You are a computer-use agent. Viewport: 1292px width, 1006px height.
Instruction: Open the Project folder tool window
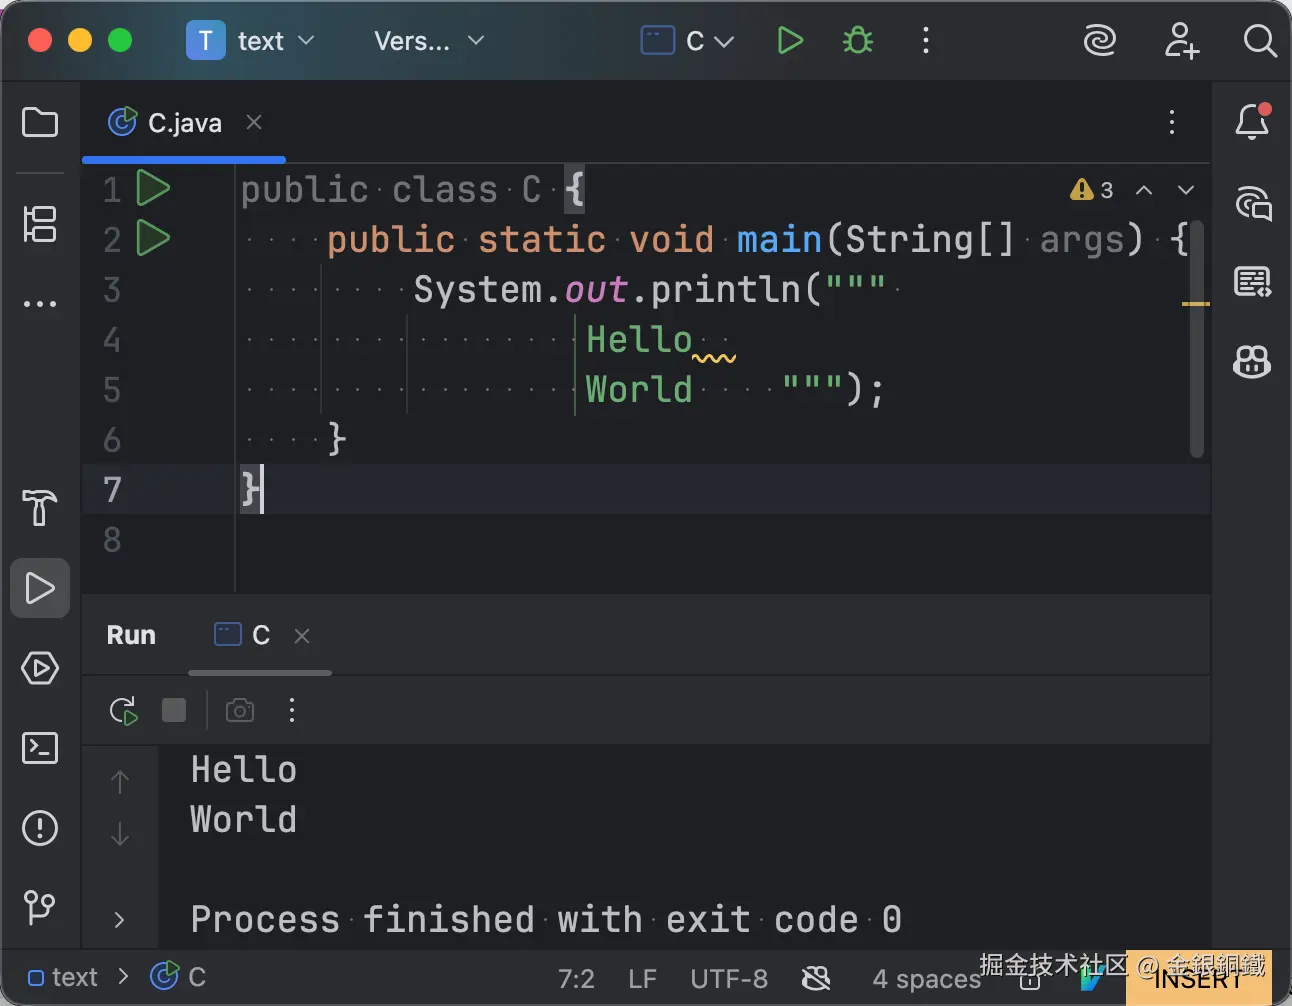point(40,123)
